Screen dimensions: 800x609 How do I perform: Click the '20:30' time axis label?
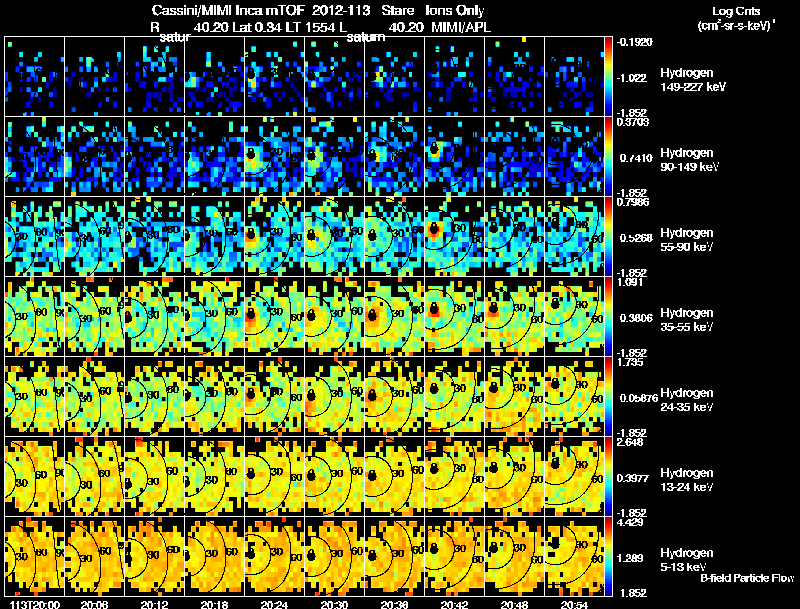tap(334, 605)
